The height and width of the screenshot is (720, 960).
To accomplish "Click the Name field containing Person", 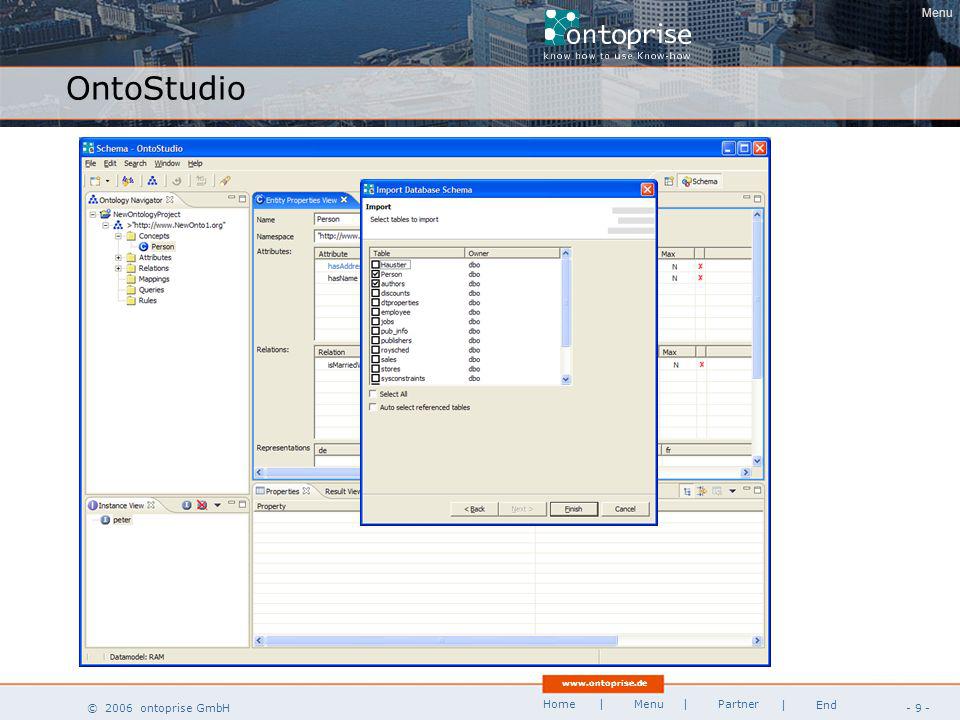I will pyautogui.click(x=337, y=219).
